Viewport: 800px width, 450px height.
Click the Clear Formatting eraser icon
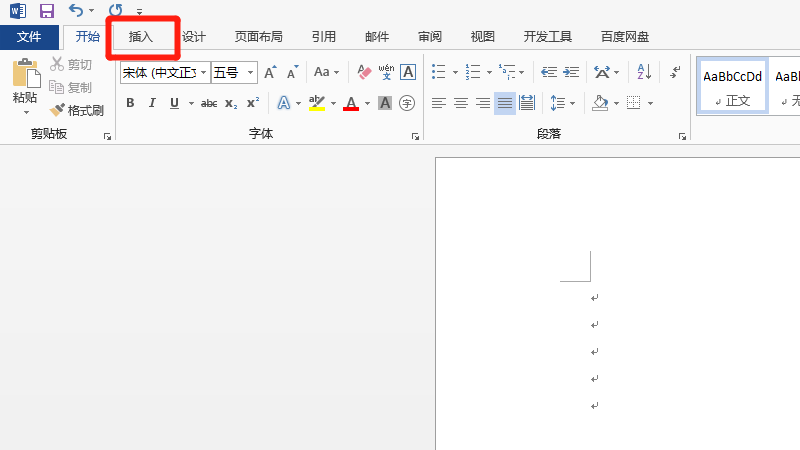click(x=364, y=72)
